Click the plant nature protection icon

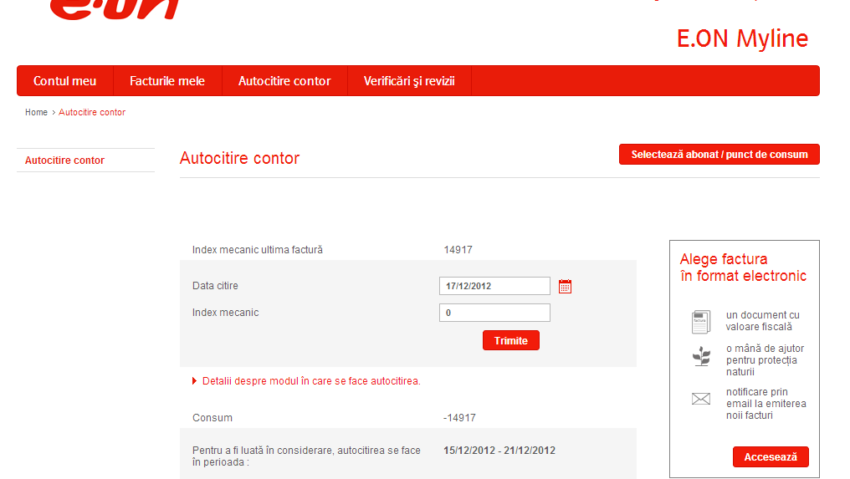coord(701,357)
